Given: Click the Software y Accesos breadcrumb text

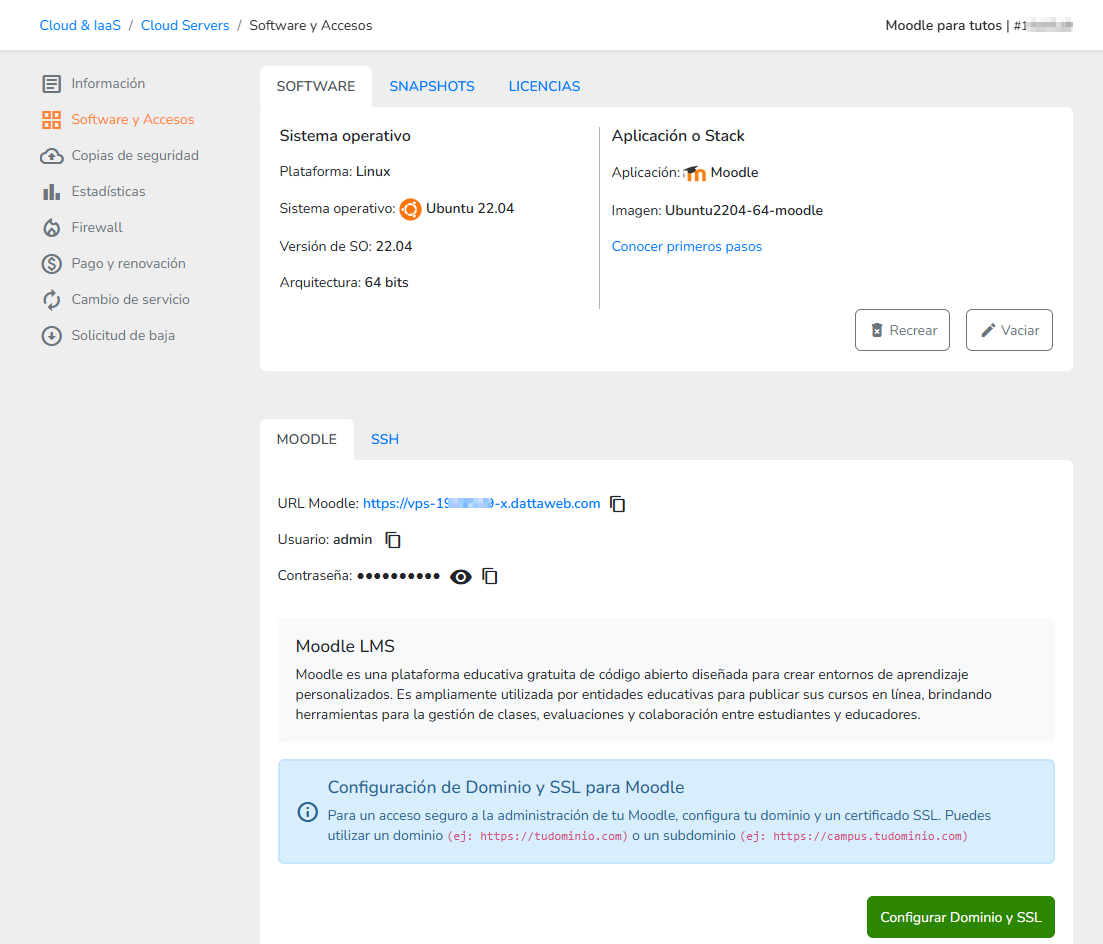Looking at the screenshot, I should [311, 25].
